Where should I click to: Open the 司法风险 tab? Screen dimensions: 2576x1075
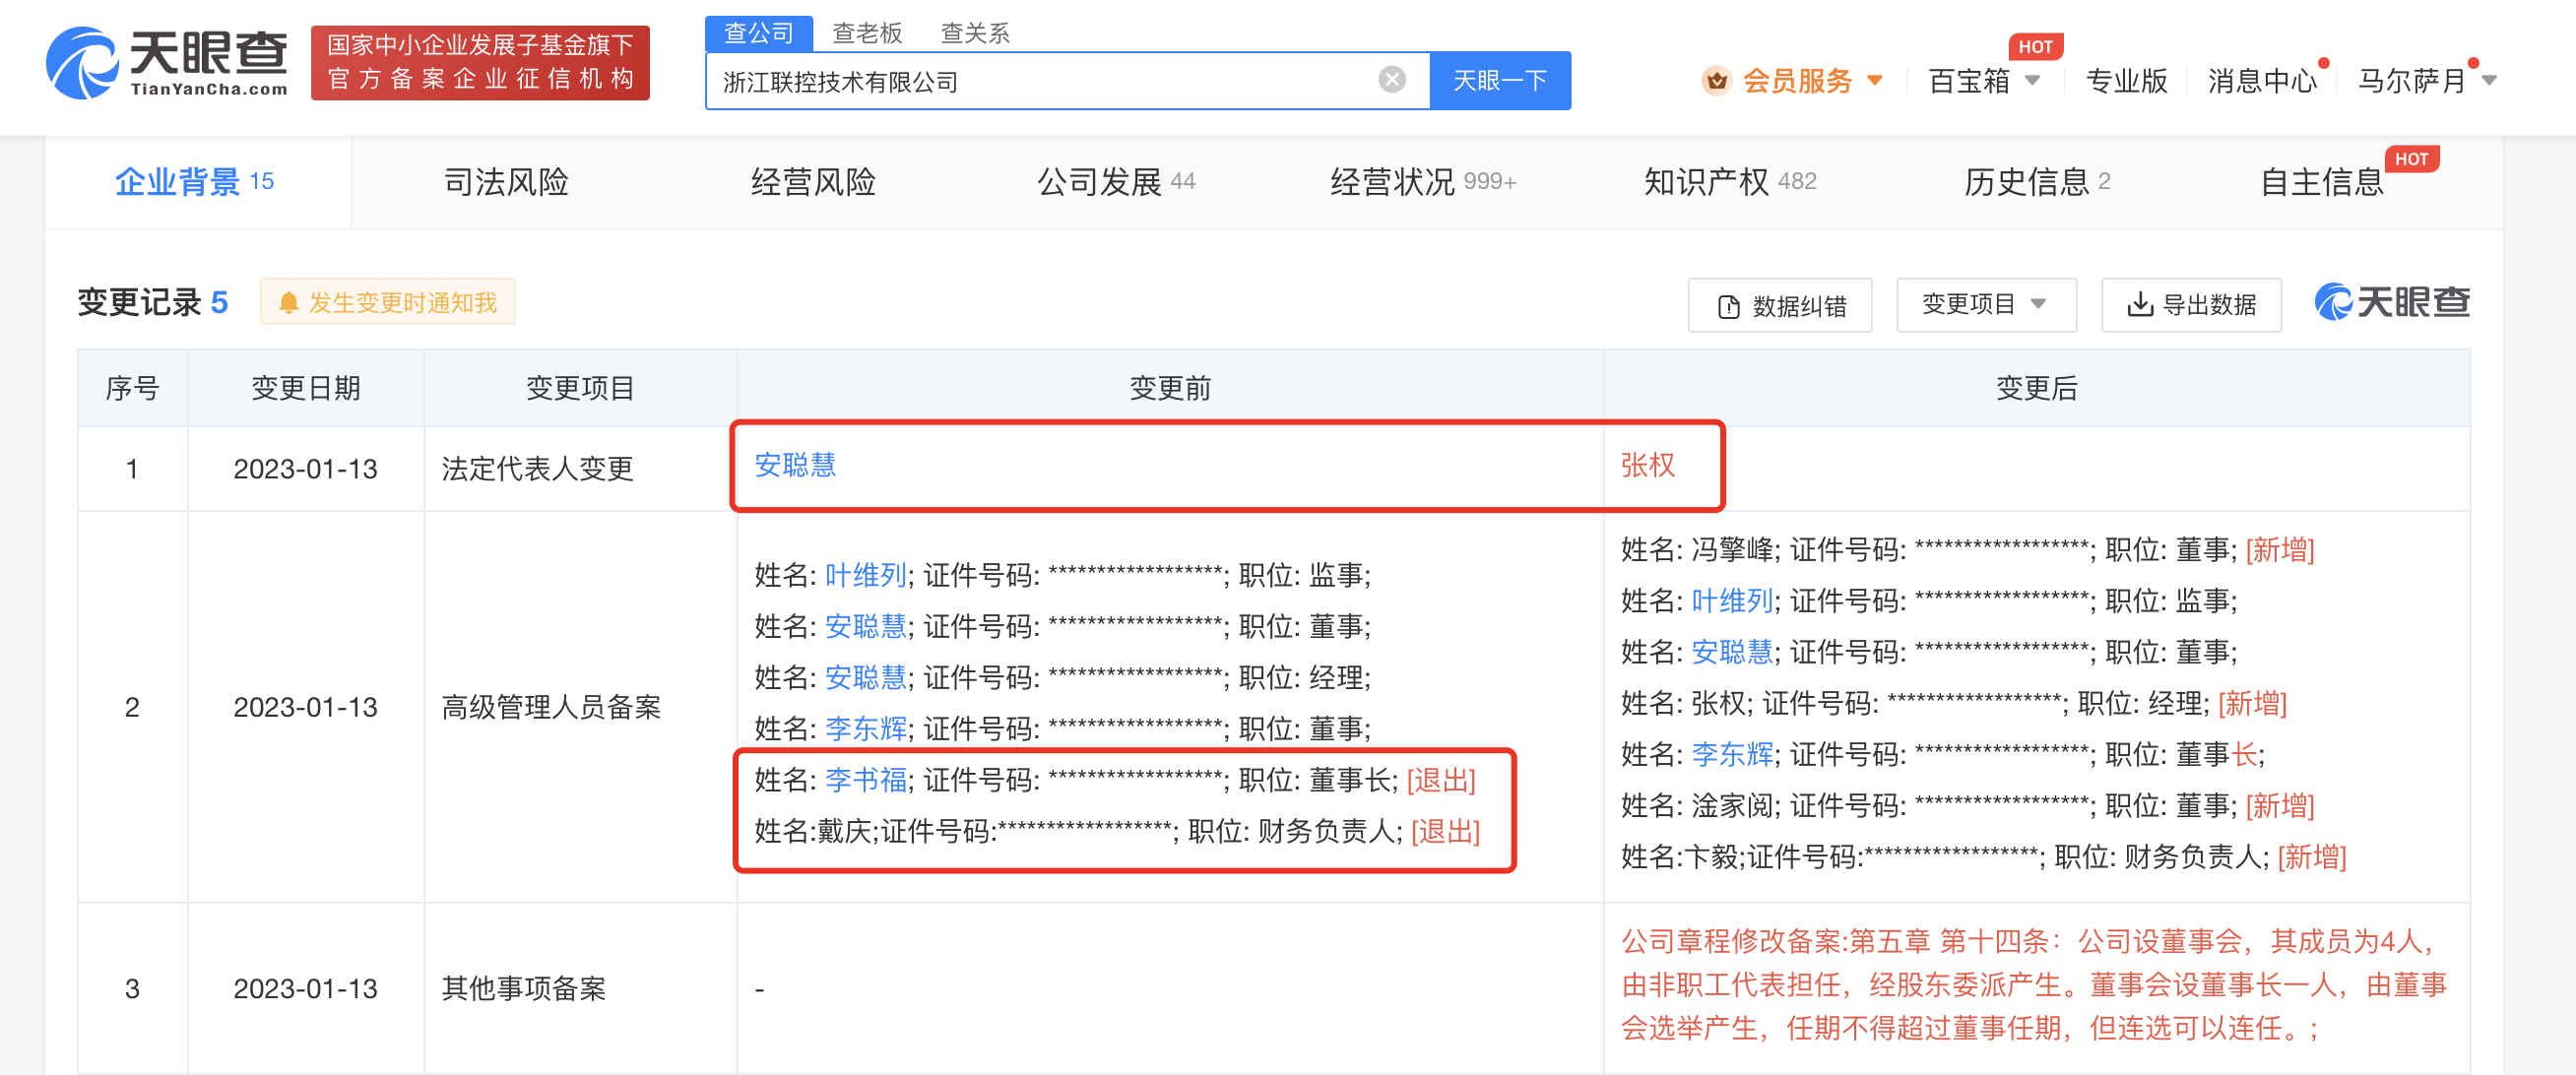pyautogui.click(x=506, y=182)
